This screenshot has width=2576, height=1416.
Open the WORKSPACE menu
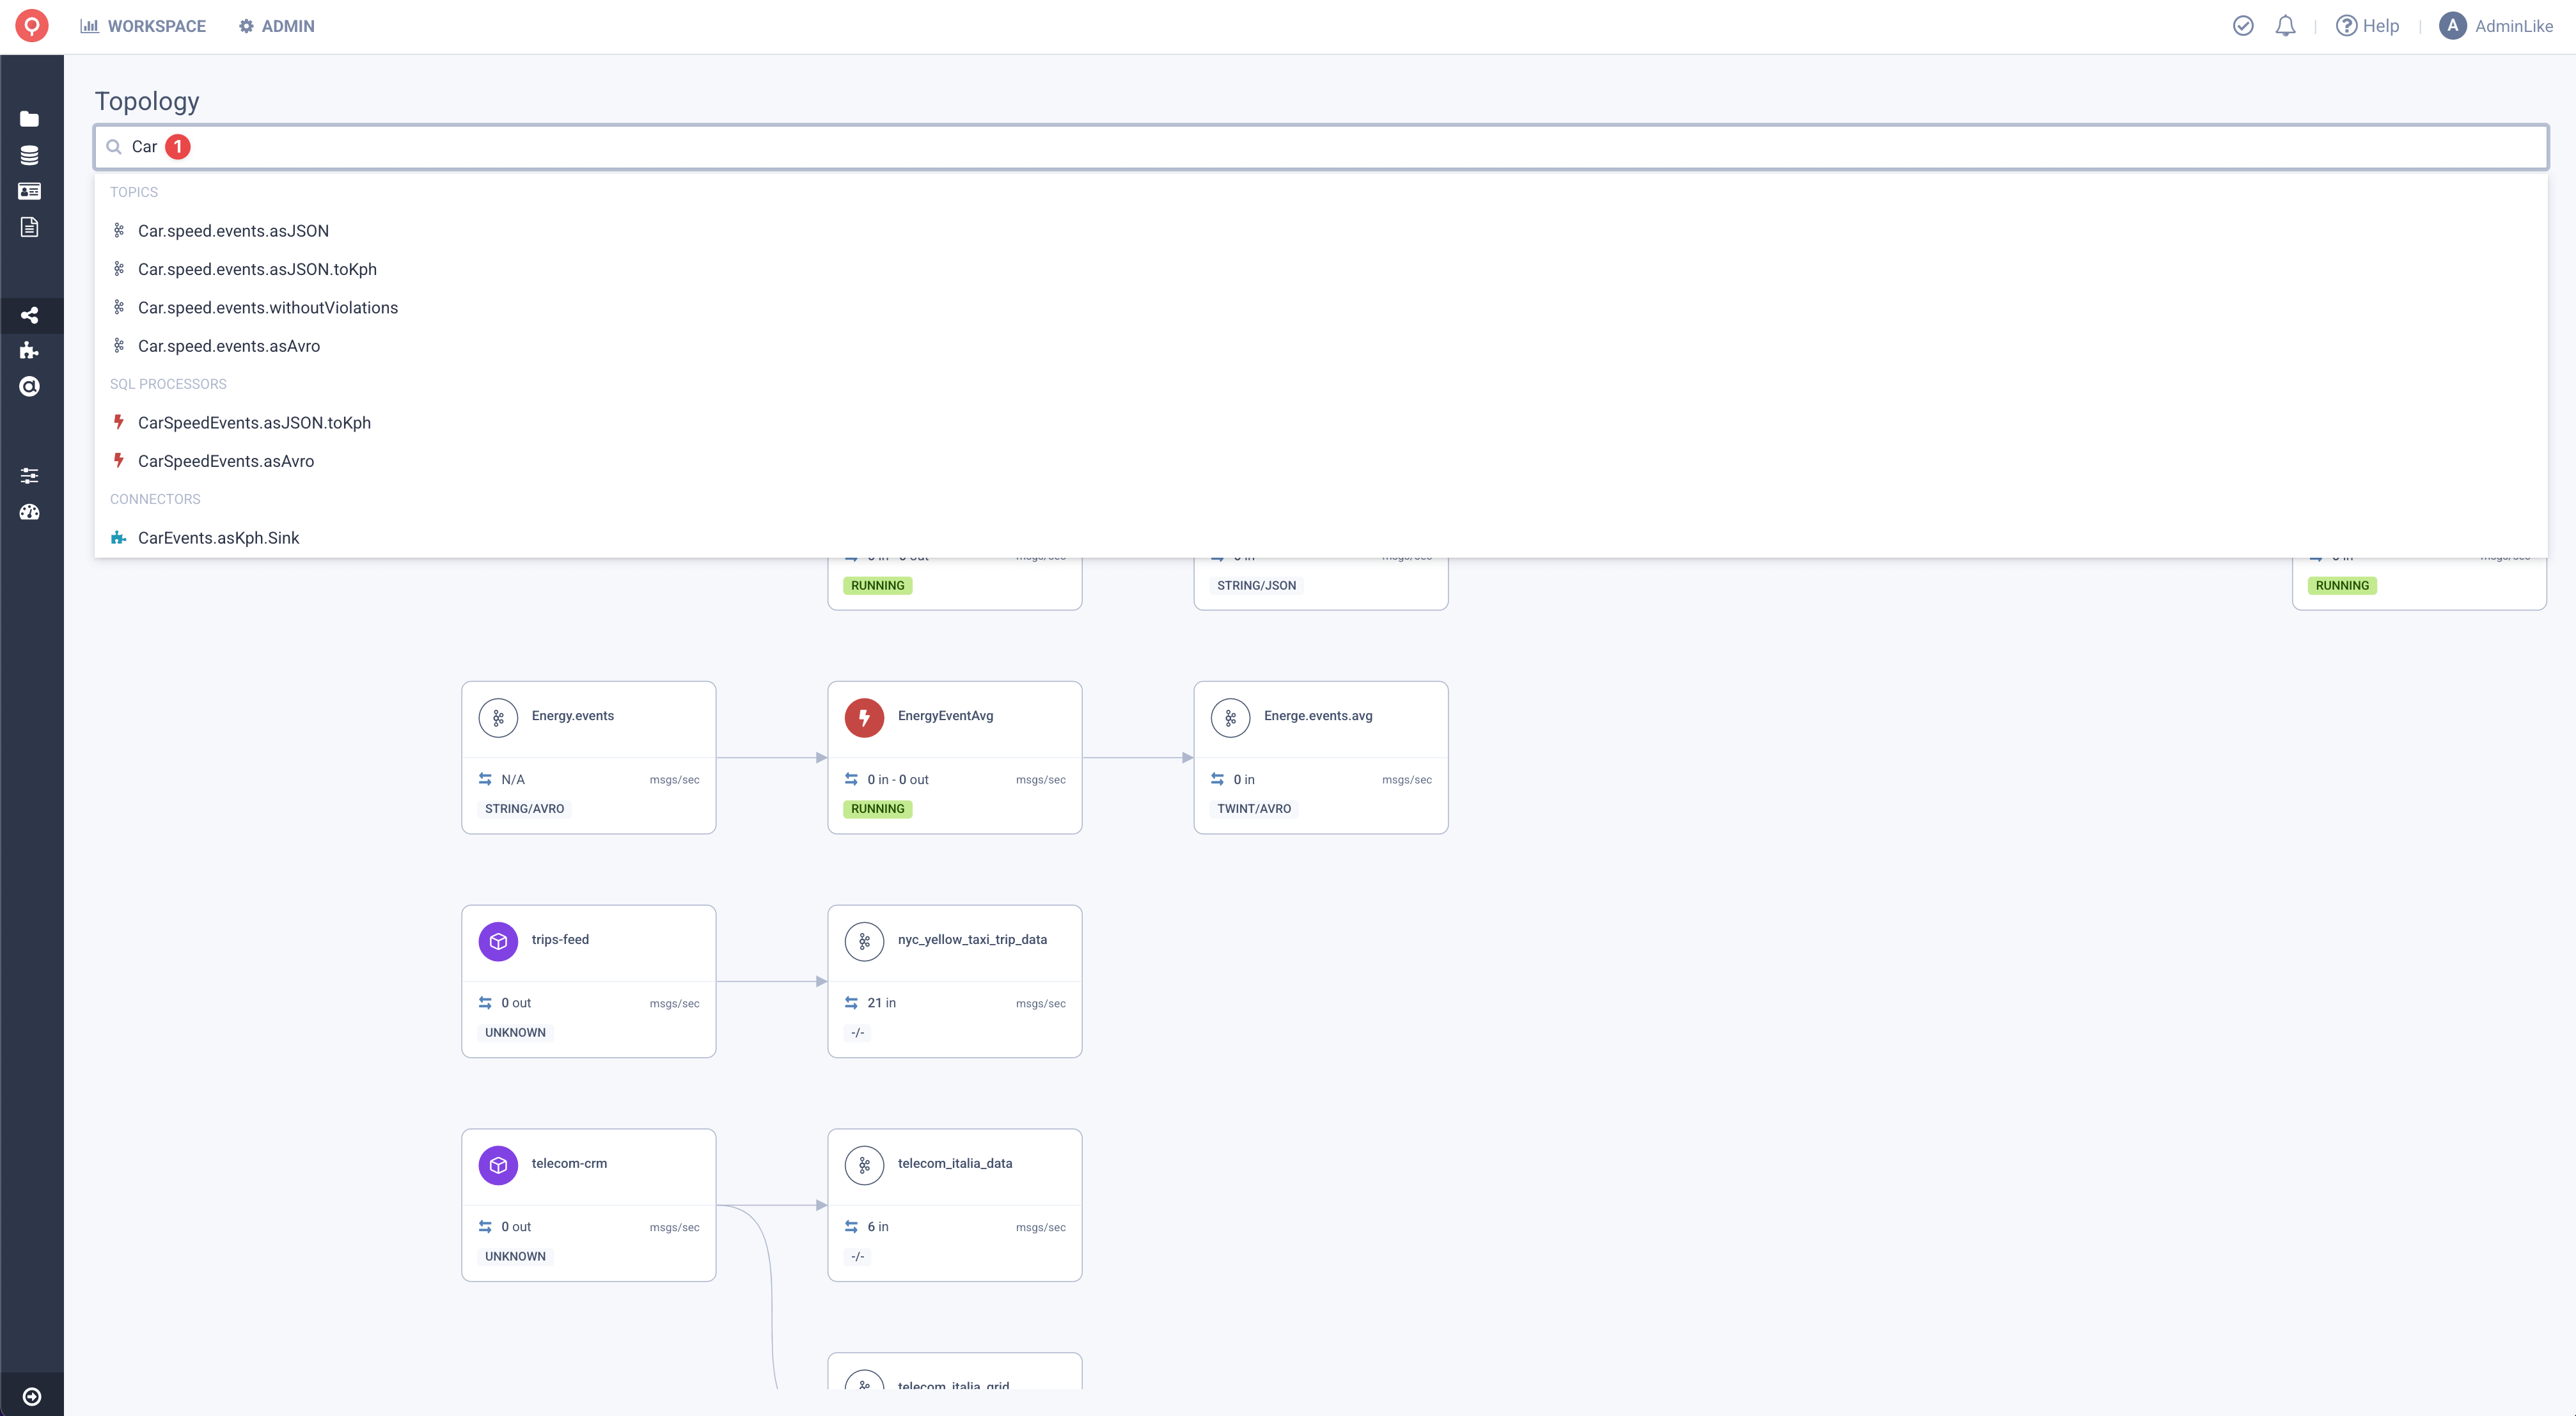[x=143, y=26]
